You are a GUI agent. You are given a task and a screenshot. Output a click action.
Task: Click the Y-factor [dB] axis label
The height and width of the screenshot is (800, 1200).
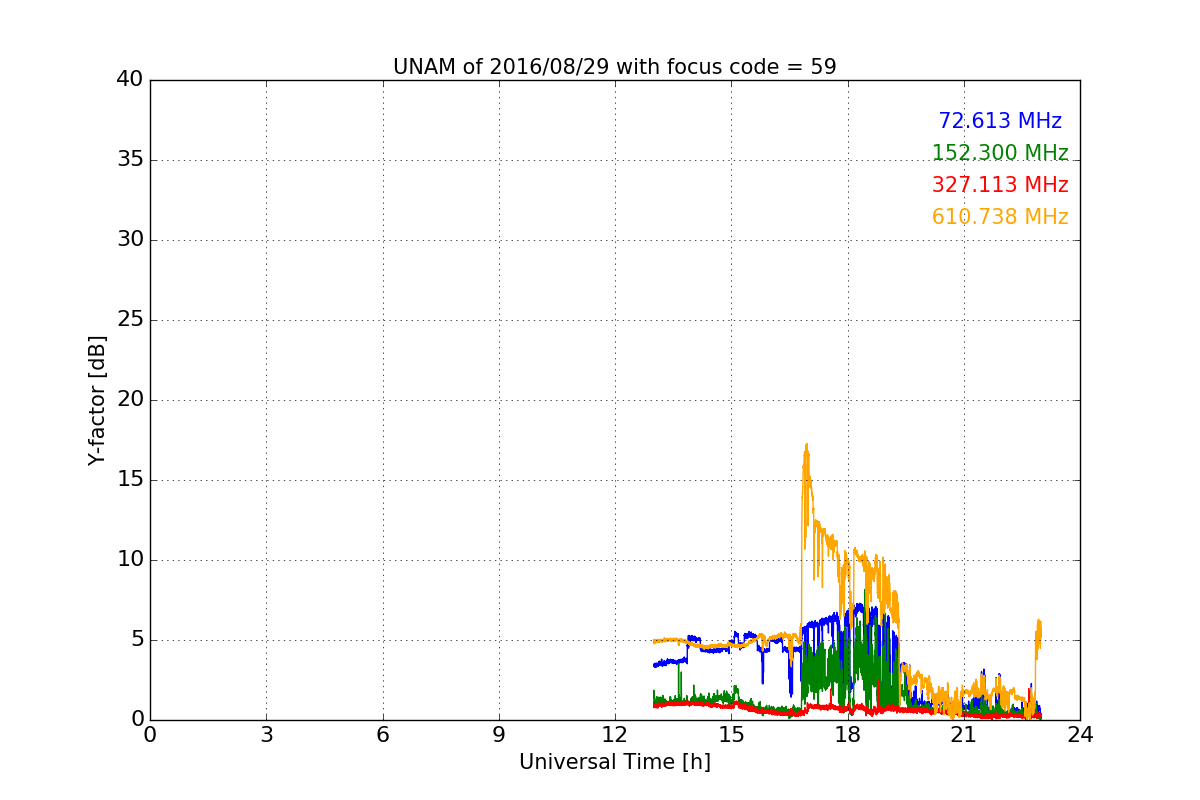[x=97, y=400]
